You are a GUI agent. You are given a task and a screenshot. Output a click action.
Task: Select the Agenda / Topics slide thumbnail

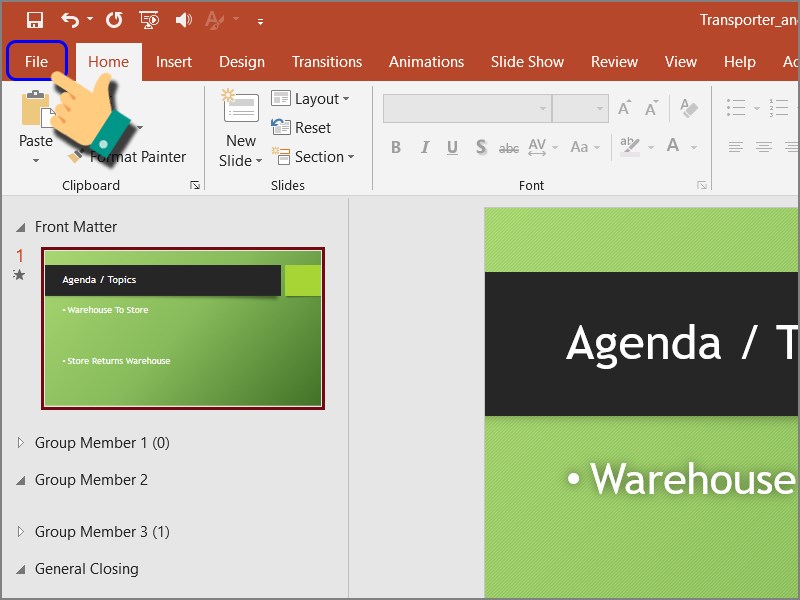coord(183,328)
